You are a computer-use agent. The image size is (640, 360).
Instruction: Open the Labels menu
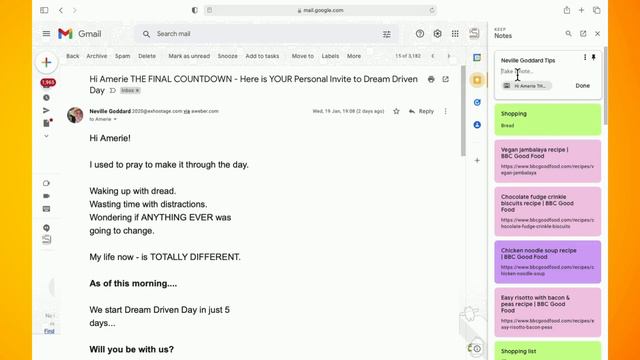[330, 56]
